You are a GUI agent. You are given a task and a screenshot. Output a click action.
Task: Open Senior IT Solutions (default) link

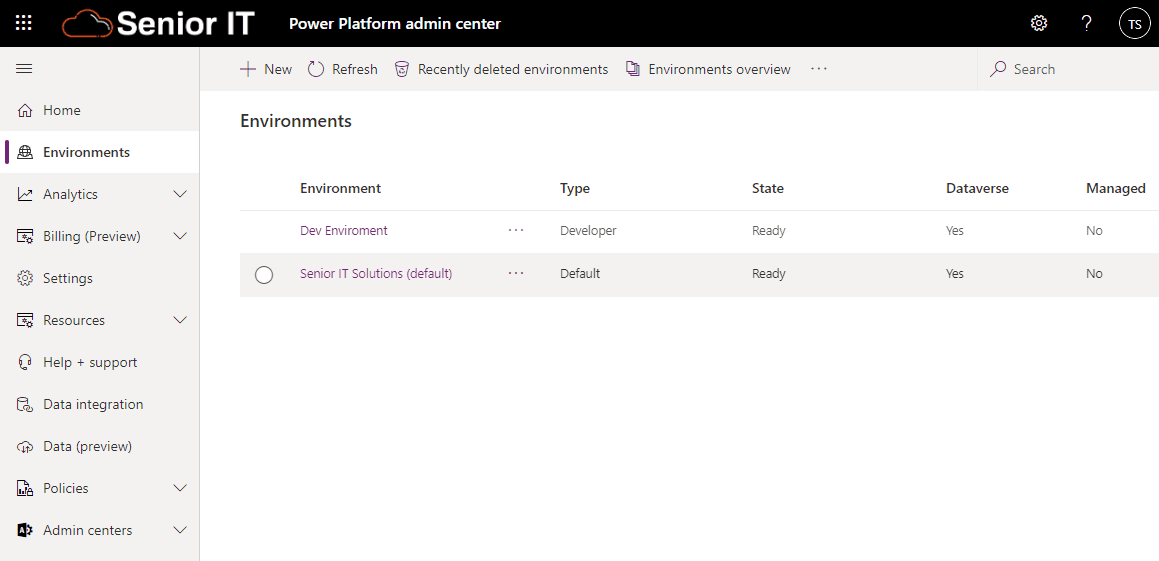376,273
